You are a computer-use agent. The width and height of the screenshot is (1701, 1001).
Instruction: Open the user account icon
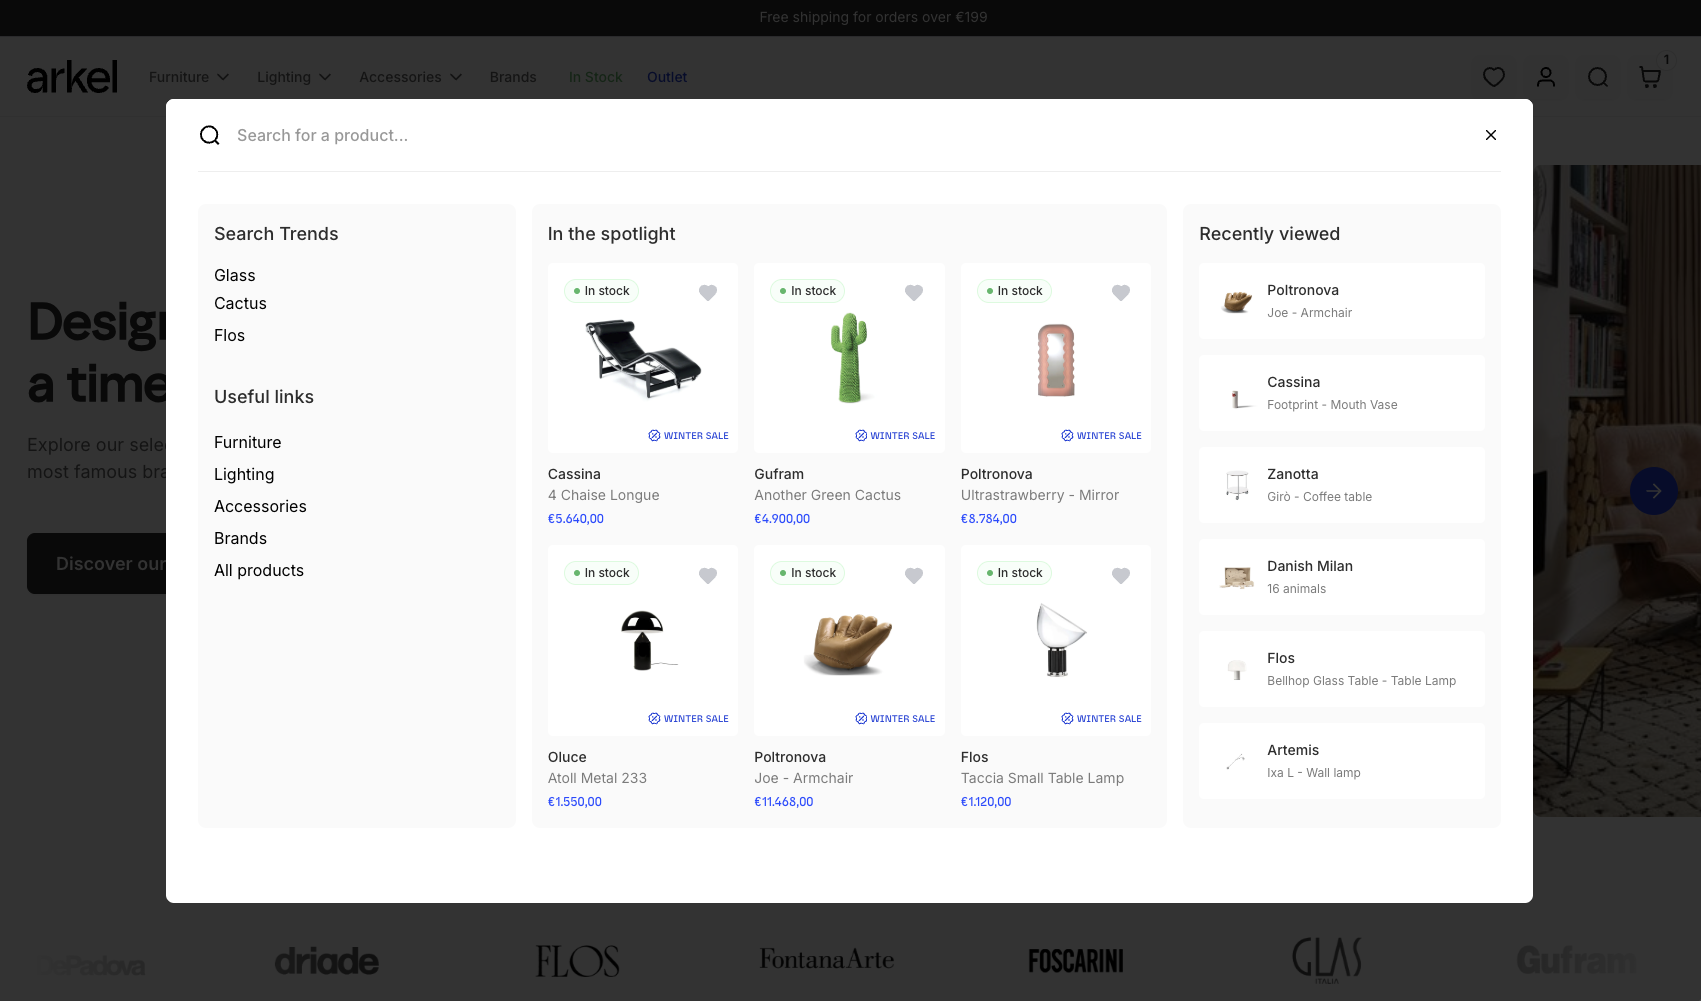click(x=1545, y=77)
